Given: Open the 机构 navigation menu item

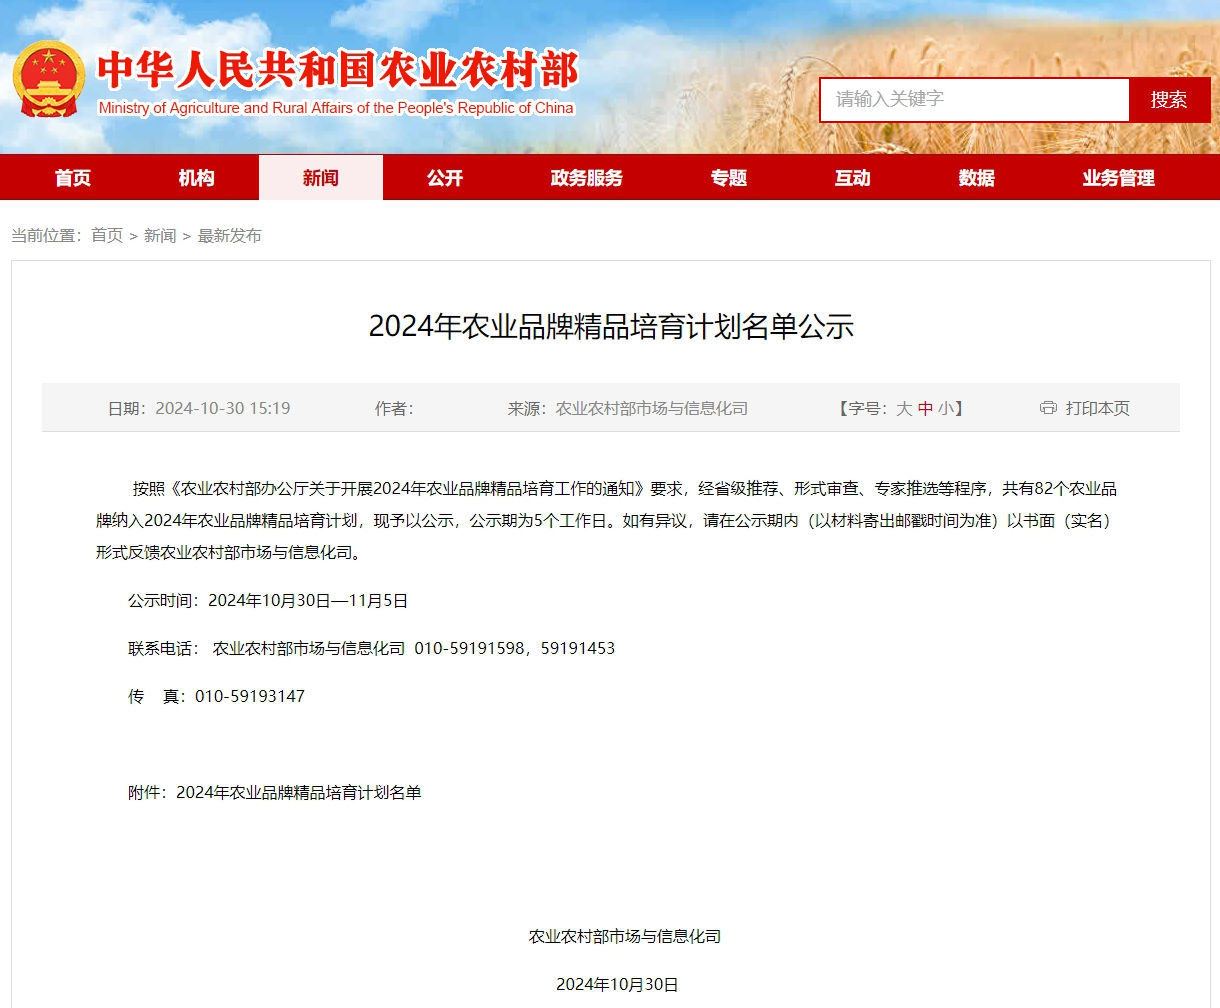Looking at the screenshot, I should point(197,178).
